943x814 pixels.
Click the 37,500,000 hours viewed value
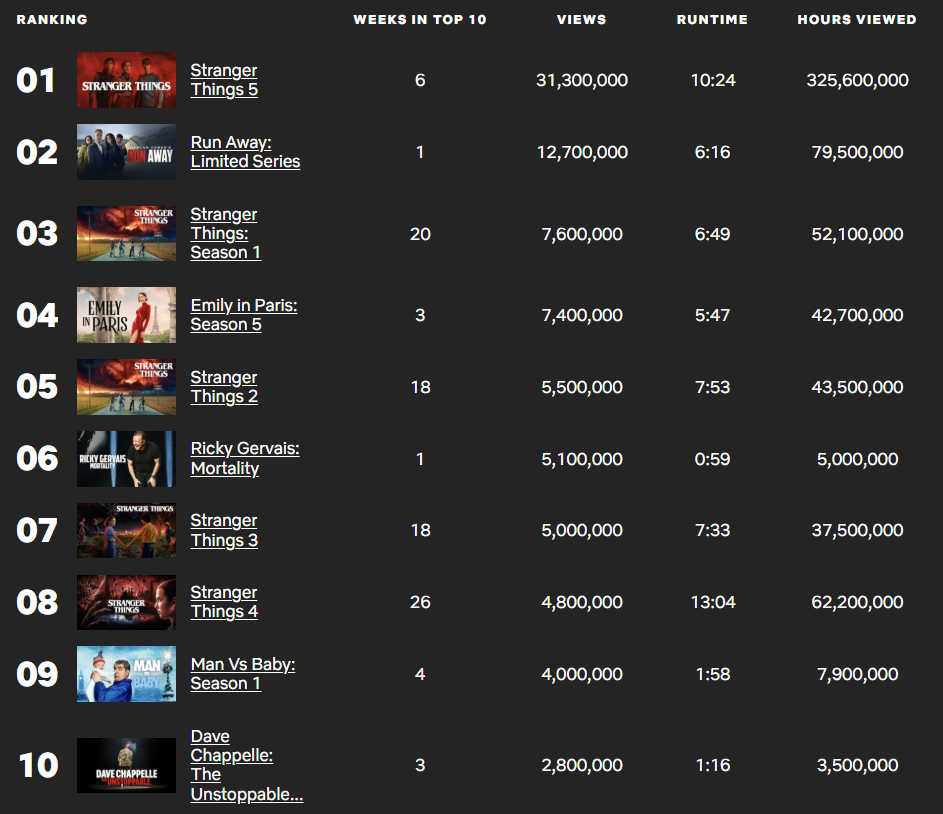point(857,530)
